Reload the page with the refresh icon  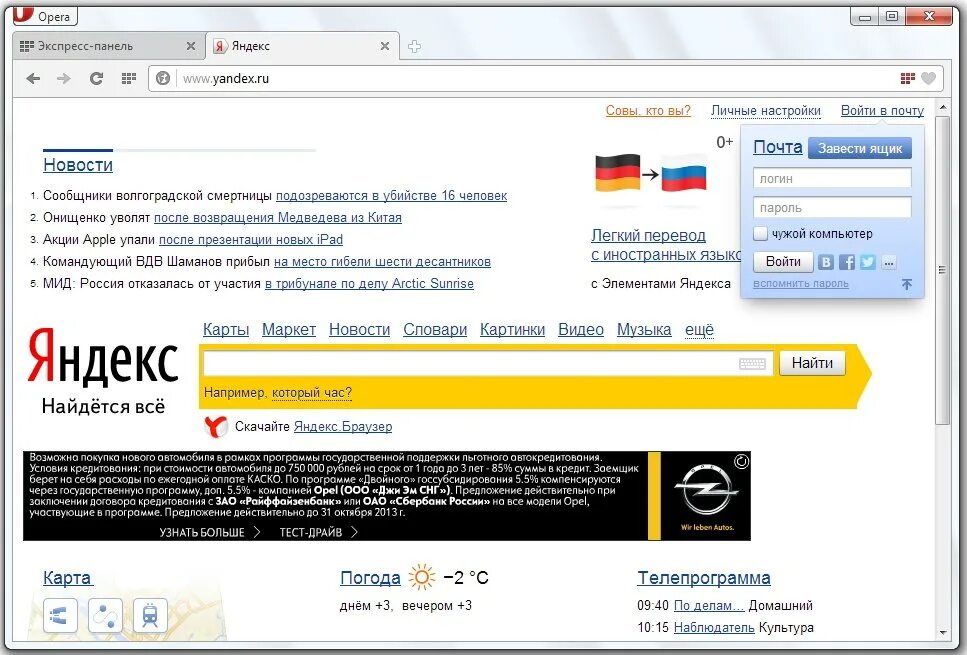[96, 78]
